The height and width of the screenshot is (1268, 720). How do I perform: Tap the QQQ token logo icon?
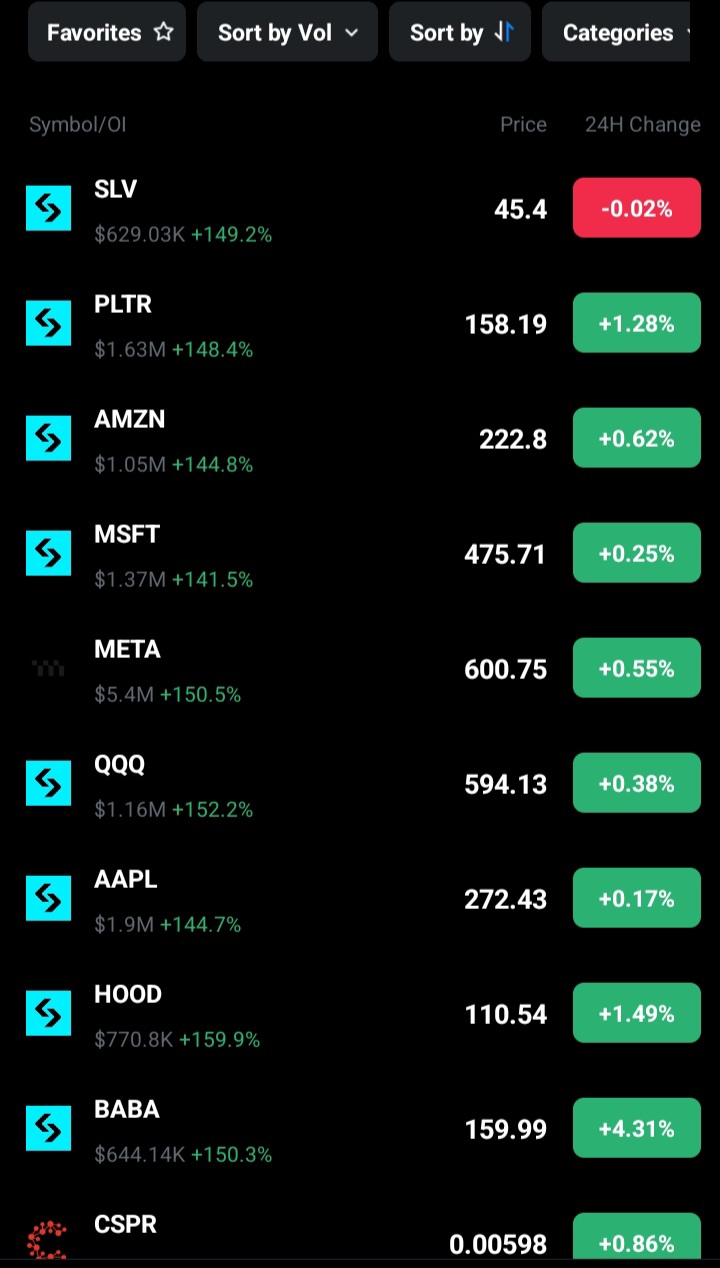pyautogui.click(x=48, y=784)
